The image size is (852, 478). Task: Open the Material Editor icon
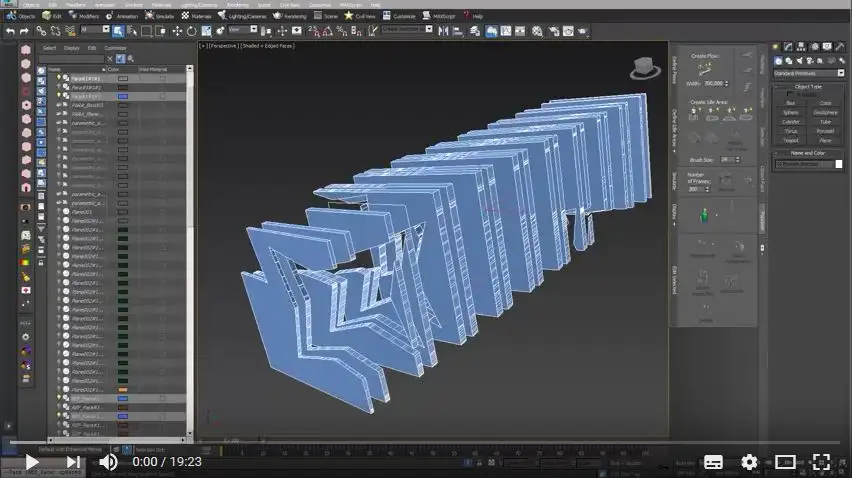(537, 32)
